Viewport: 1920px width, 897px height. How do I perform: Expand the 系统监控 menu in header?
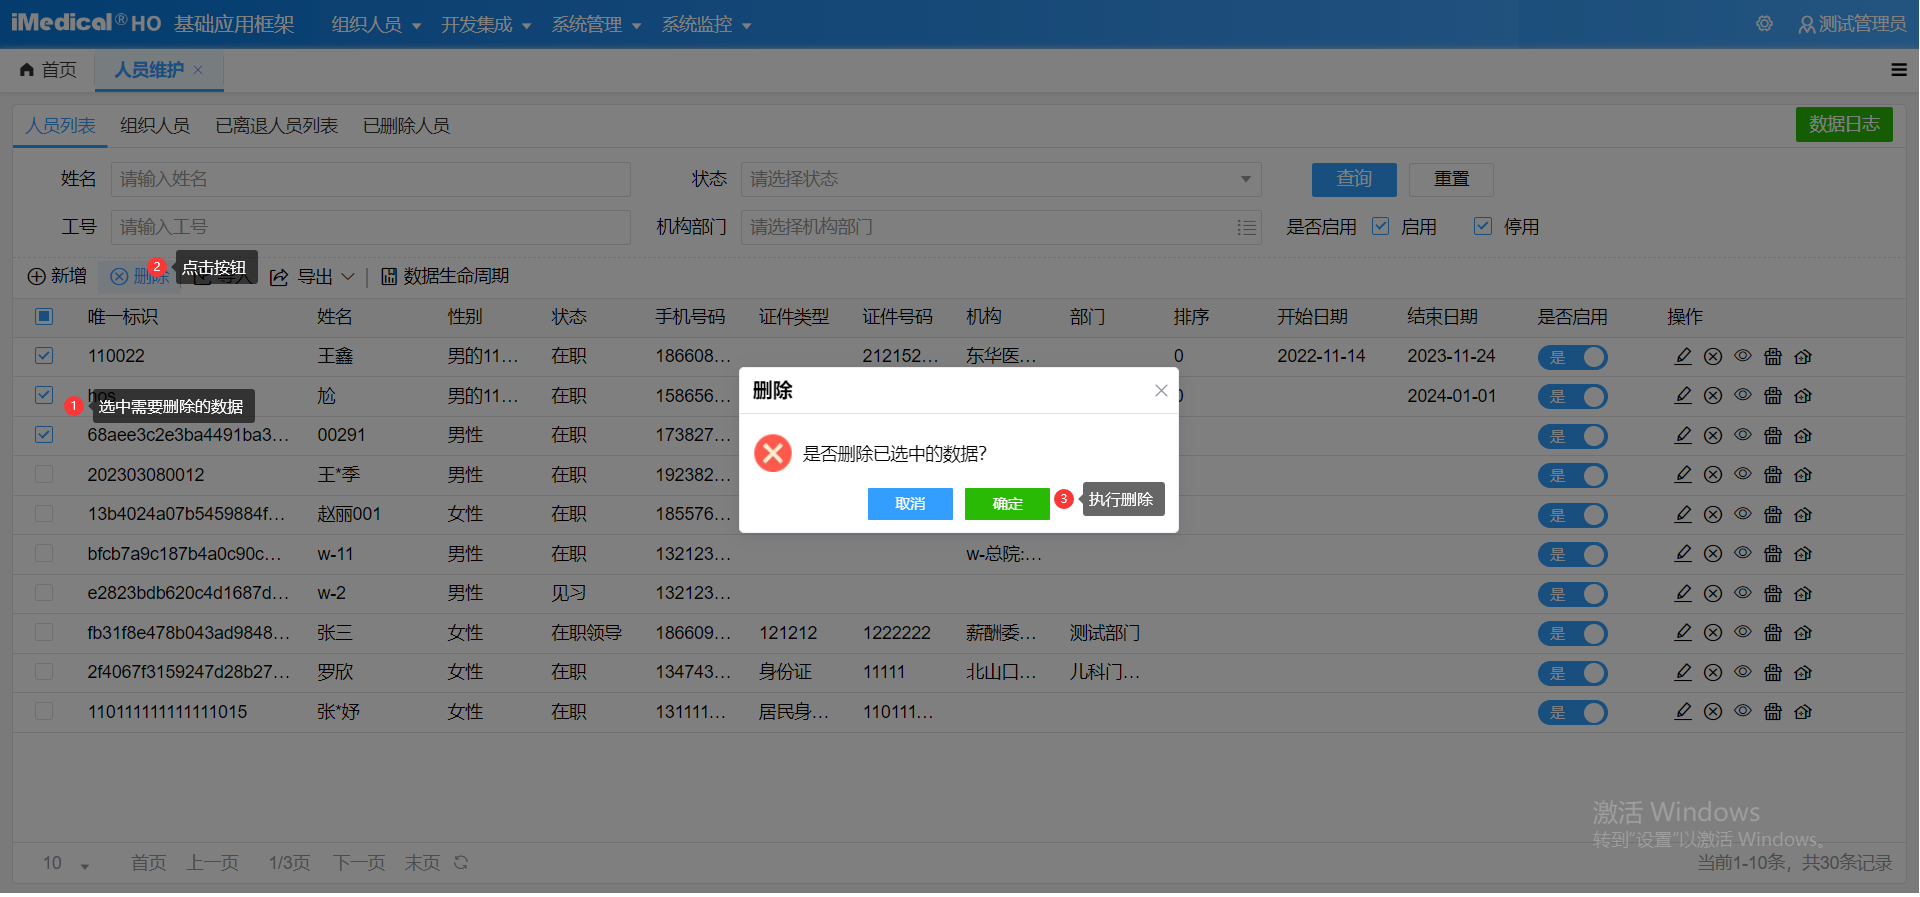tap(706, 24)
